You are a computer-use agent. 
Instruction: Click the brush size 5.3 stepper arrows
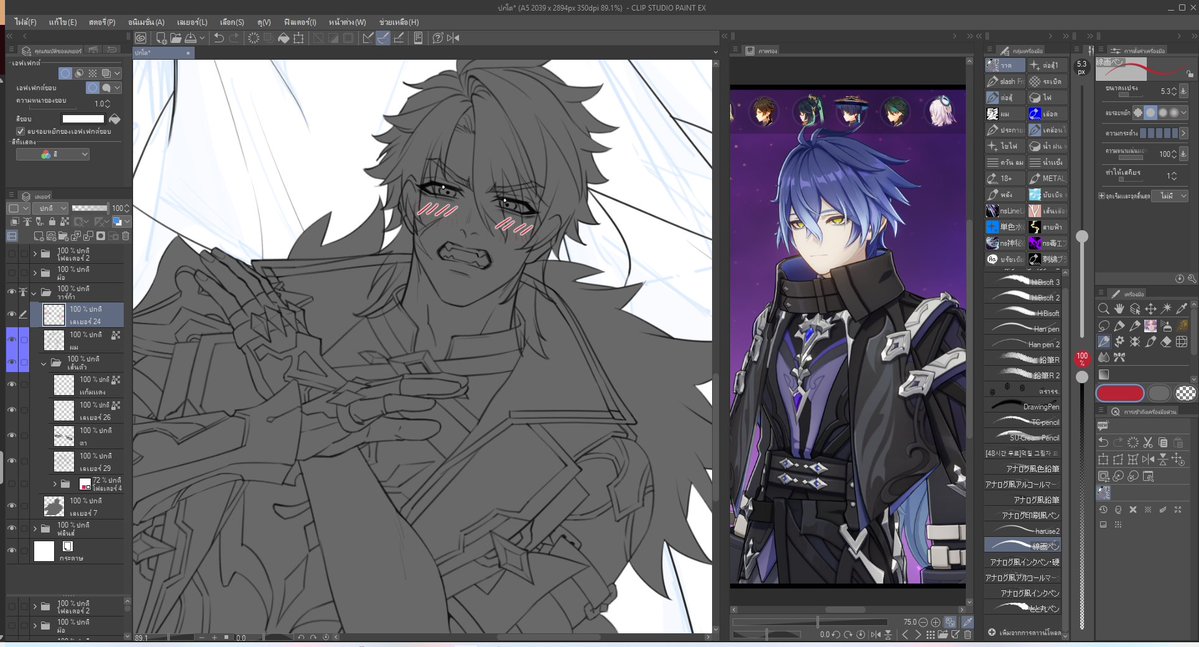[x=1177, y=91]
